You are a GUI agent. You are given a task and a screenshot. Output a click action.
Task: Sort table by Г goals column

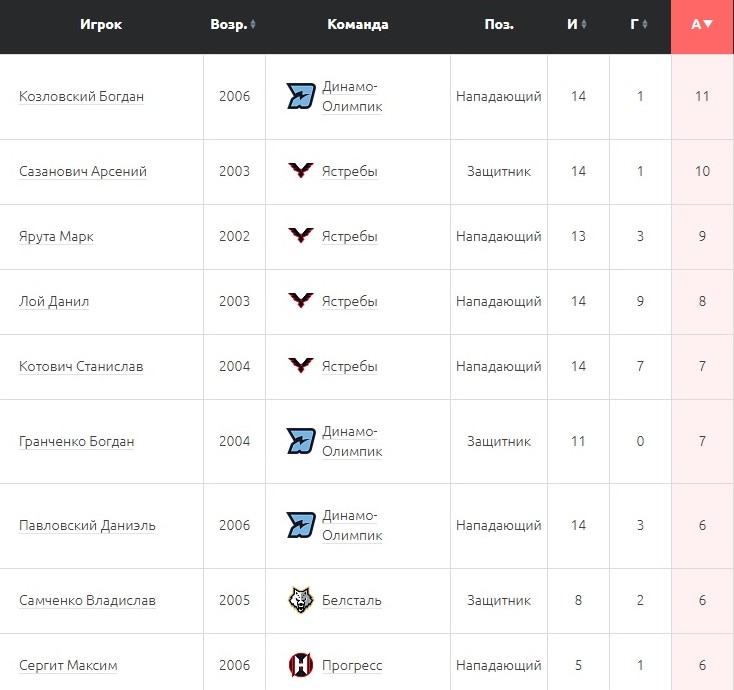click(x=639, y=25)
